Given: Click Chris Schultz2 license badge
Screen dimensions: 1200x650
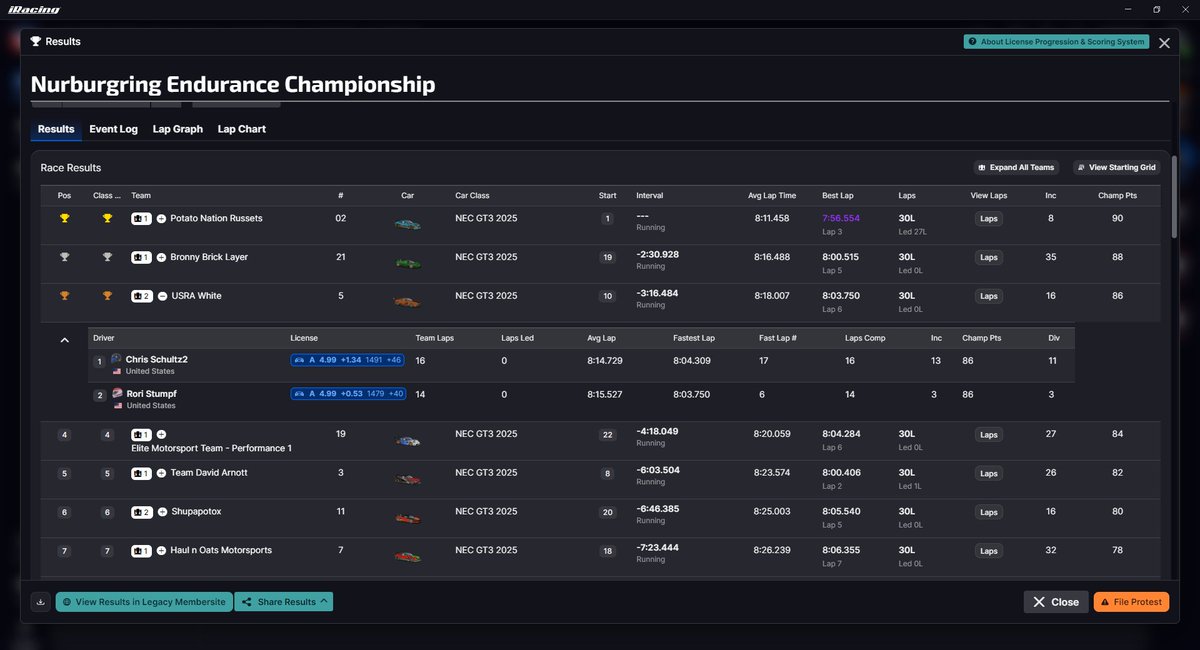Looking at the screenshot, I should (x=347, y=360).
